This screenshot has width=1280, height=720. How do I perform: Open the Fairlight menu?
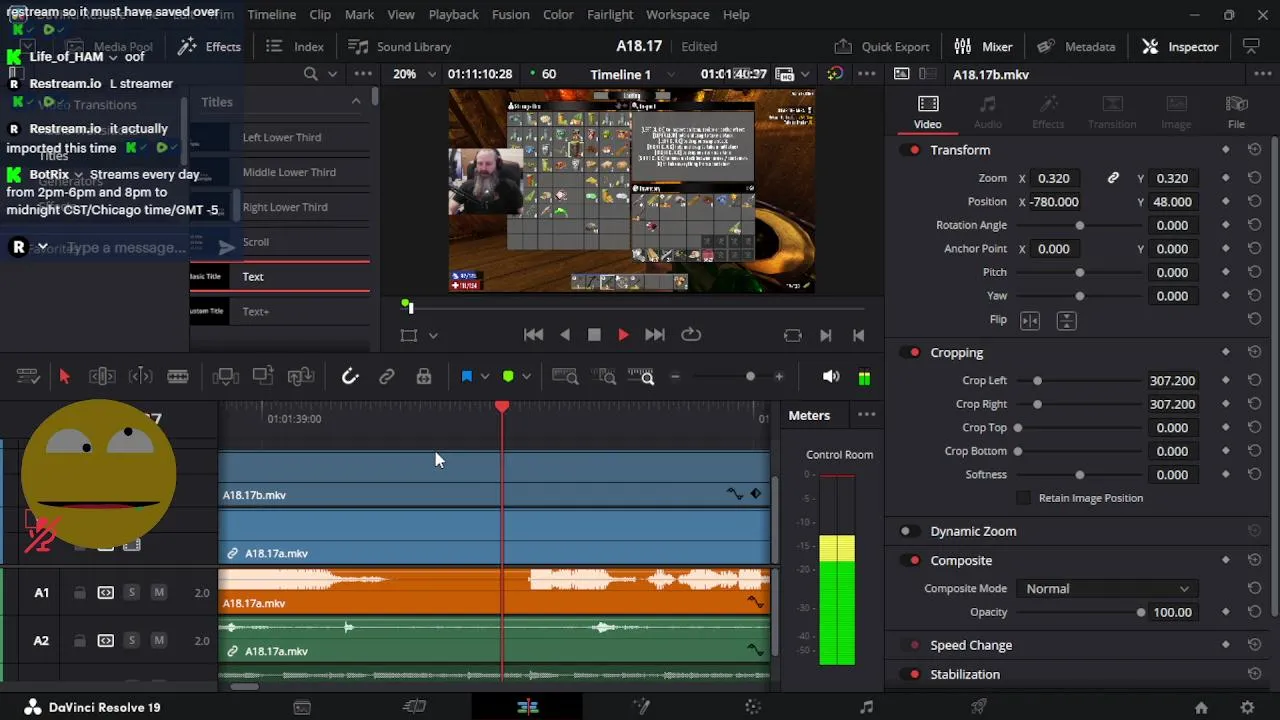(610, 14)
